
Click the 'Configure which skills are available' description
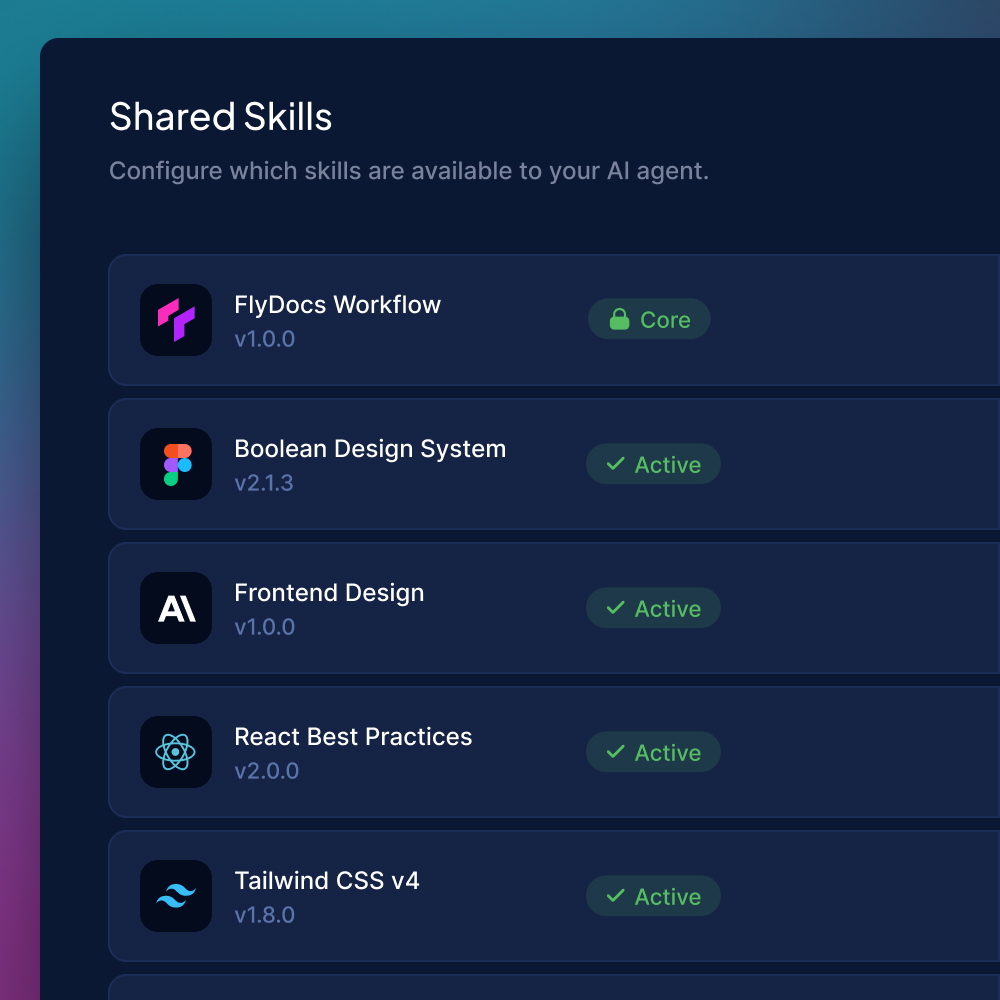[x=409, y=172]
